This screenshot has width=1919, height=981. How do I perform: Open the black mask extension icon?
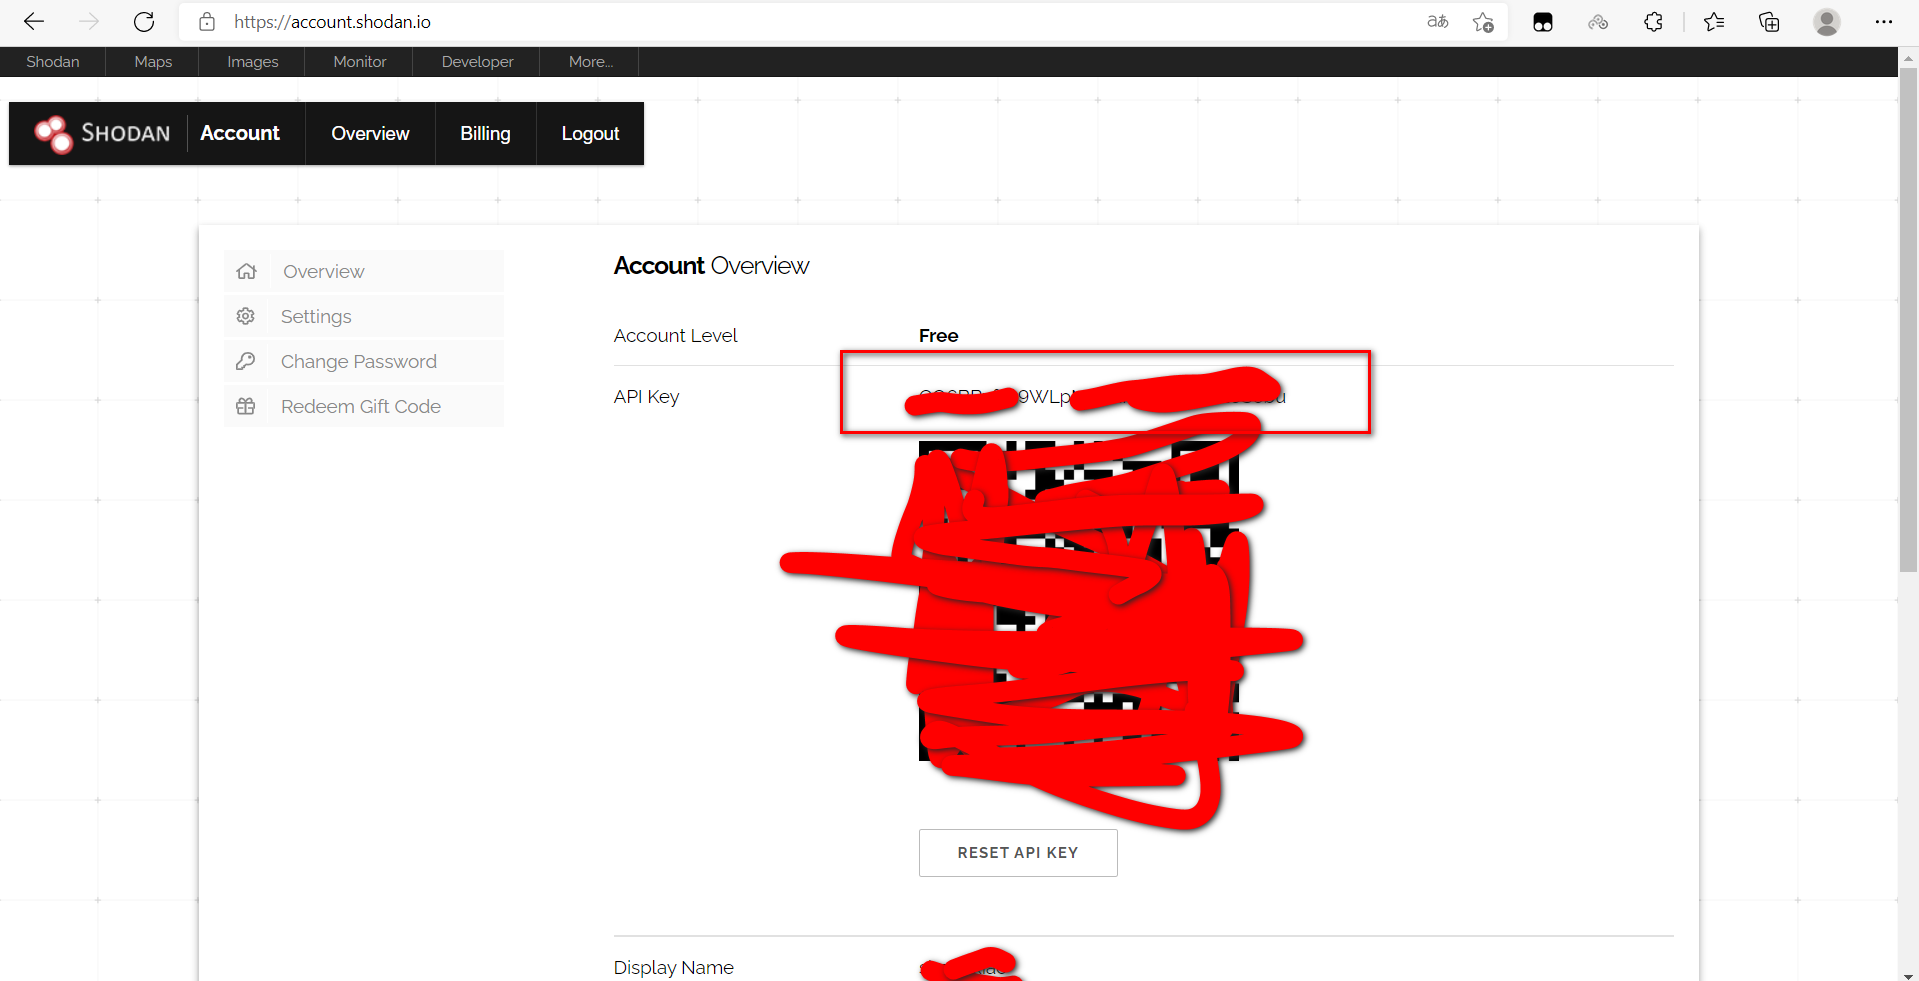[1543, 22]
